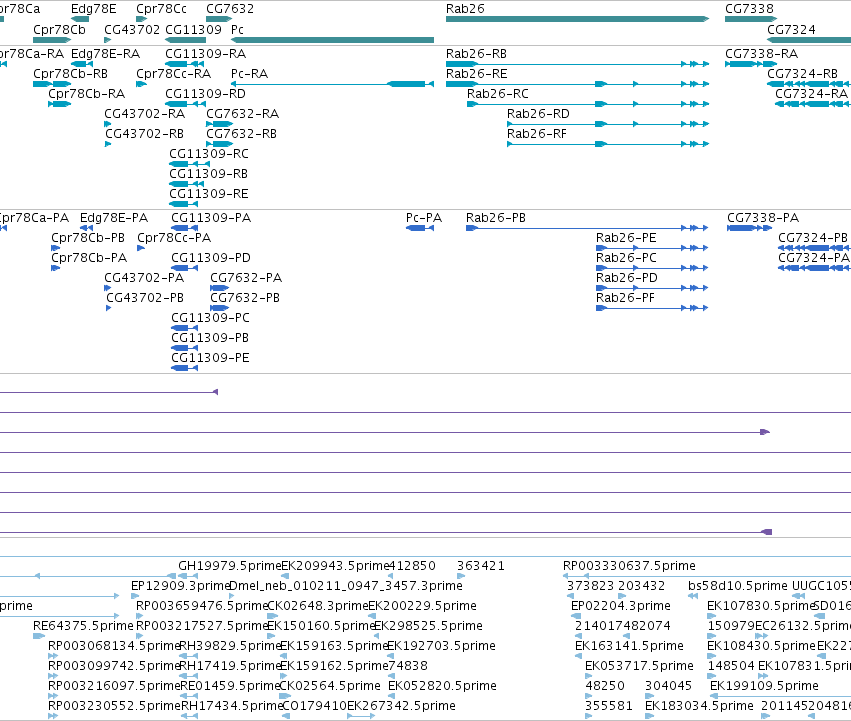The height and width of the screenshot is (721, 851).
Task: Open transcript CG7338-RA
Action: point(761,54)
